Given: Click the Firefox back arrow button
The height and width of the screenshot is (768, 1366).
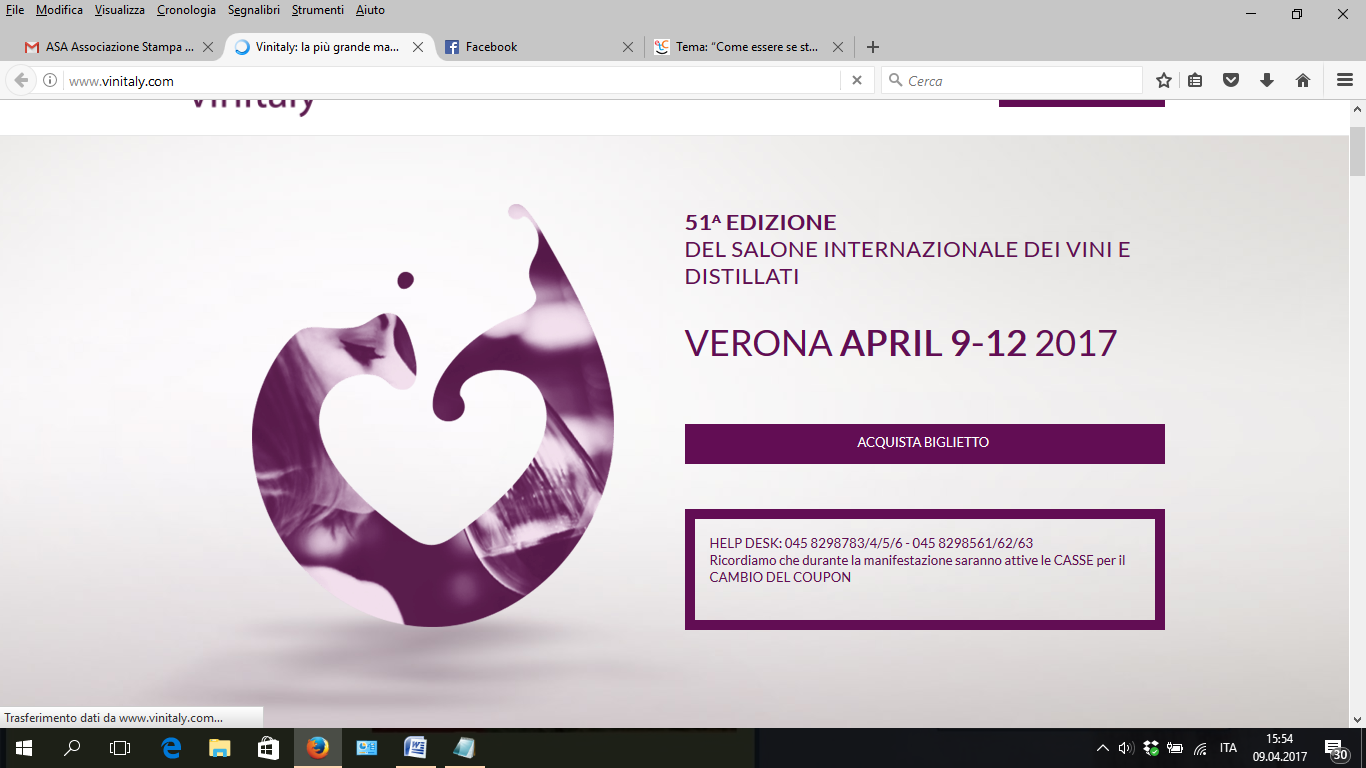Looking at the screenshot, I should [21, 81].
